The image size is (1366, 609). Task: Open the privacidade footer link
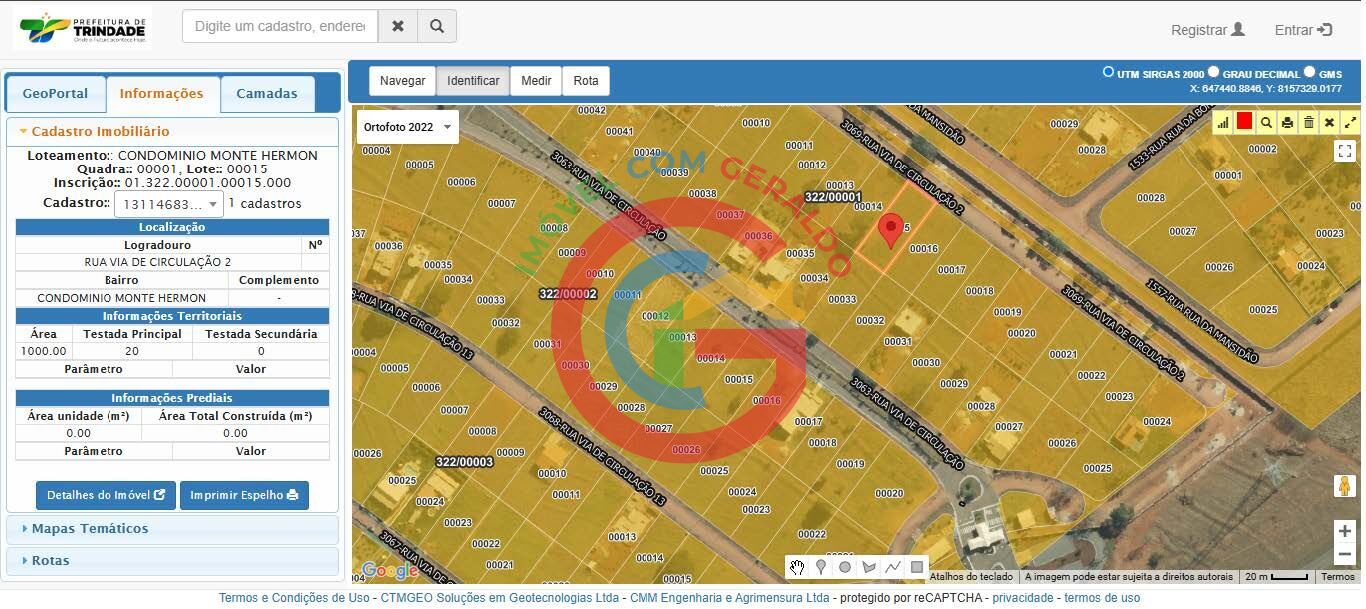coord(1023,598)
